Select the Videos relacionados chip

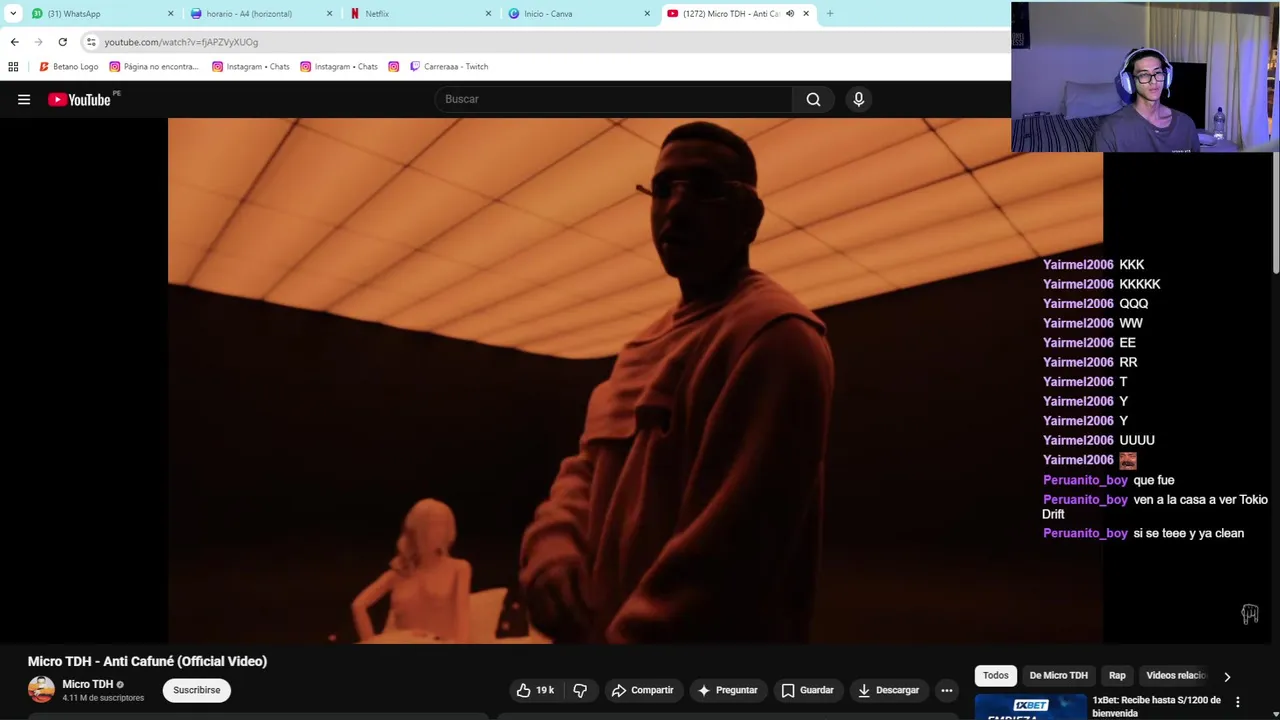pyautogui.click(x=1176, y=675)
